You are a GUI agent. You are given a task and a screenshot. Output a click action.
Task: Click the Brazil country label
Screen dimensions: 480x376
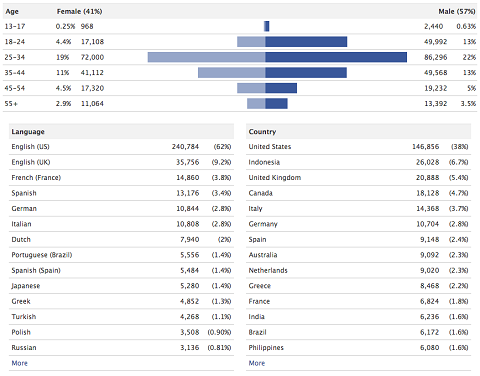tap(257, 332)
